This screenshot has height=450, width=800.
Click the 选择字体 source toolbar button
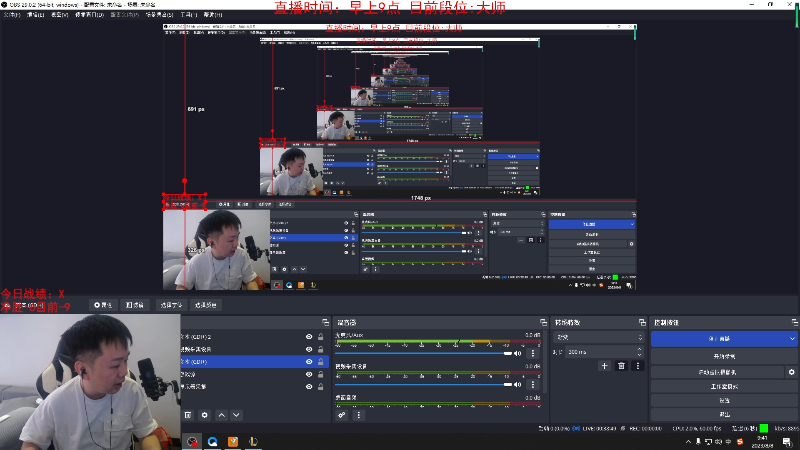(x=171, y=305)
